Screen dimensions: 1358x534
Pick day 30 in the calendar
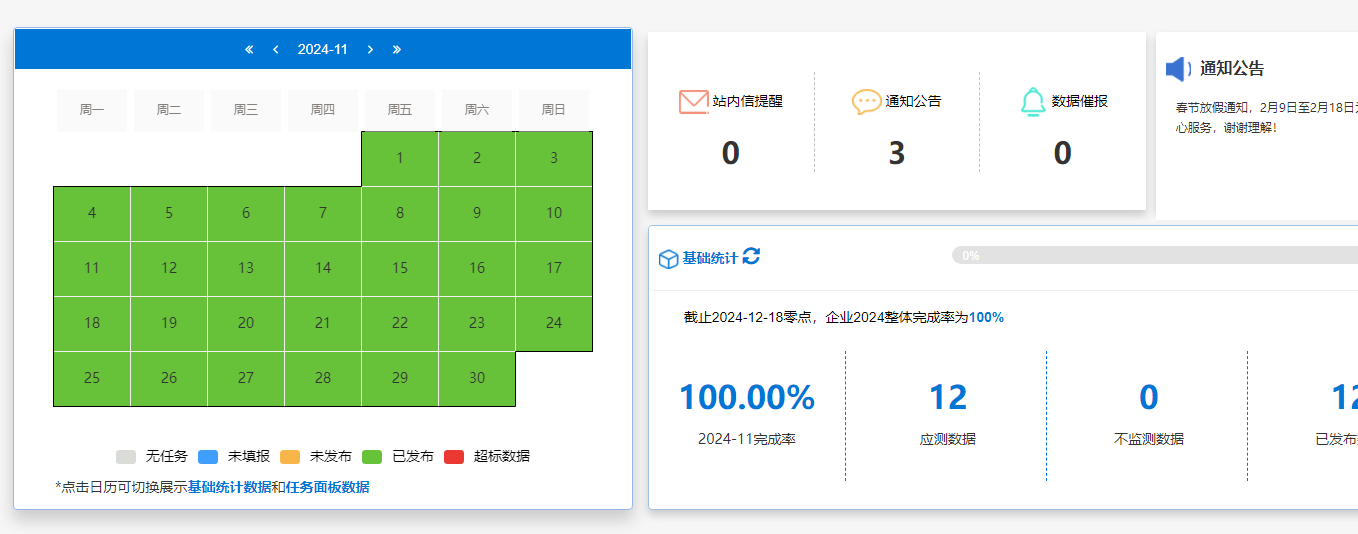point(477,378)
